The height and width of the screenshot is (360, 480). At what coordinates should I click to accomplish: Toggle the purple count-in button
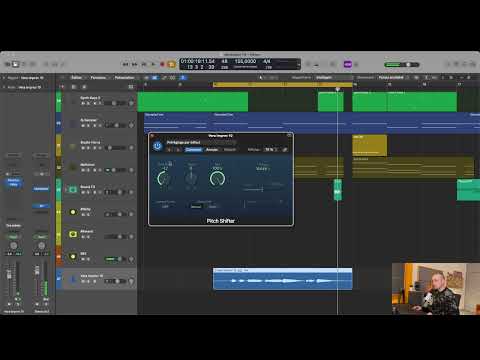348,64
